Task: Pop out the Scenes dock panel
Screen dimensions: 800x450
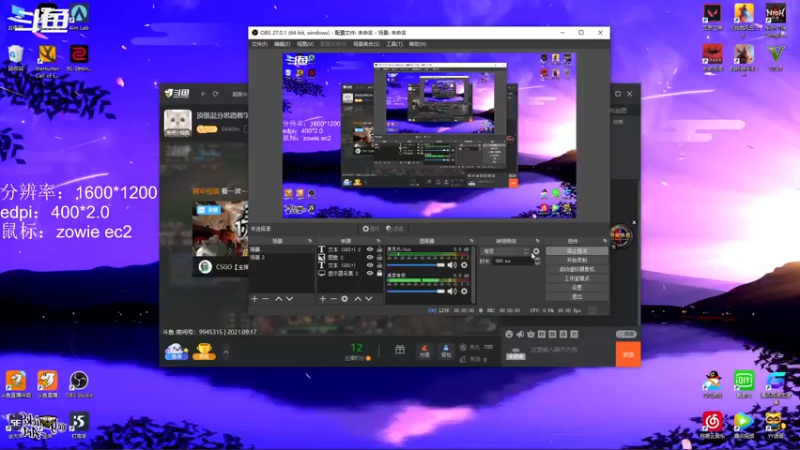Action: click(310, 241)
